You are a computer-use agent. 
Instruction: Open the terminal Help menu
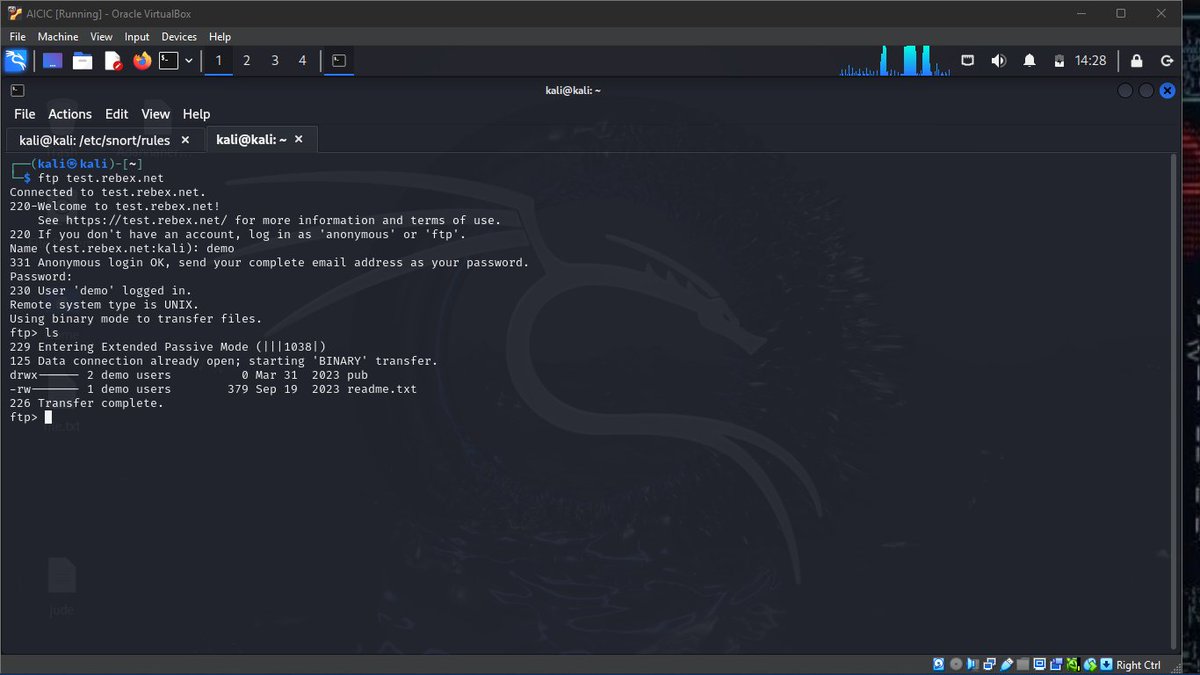tap(196, 114)
